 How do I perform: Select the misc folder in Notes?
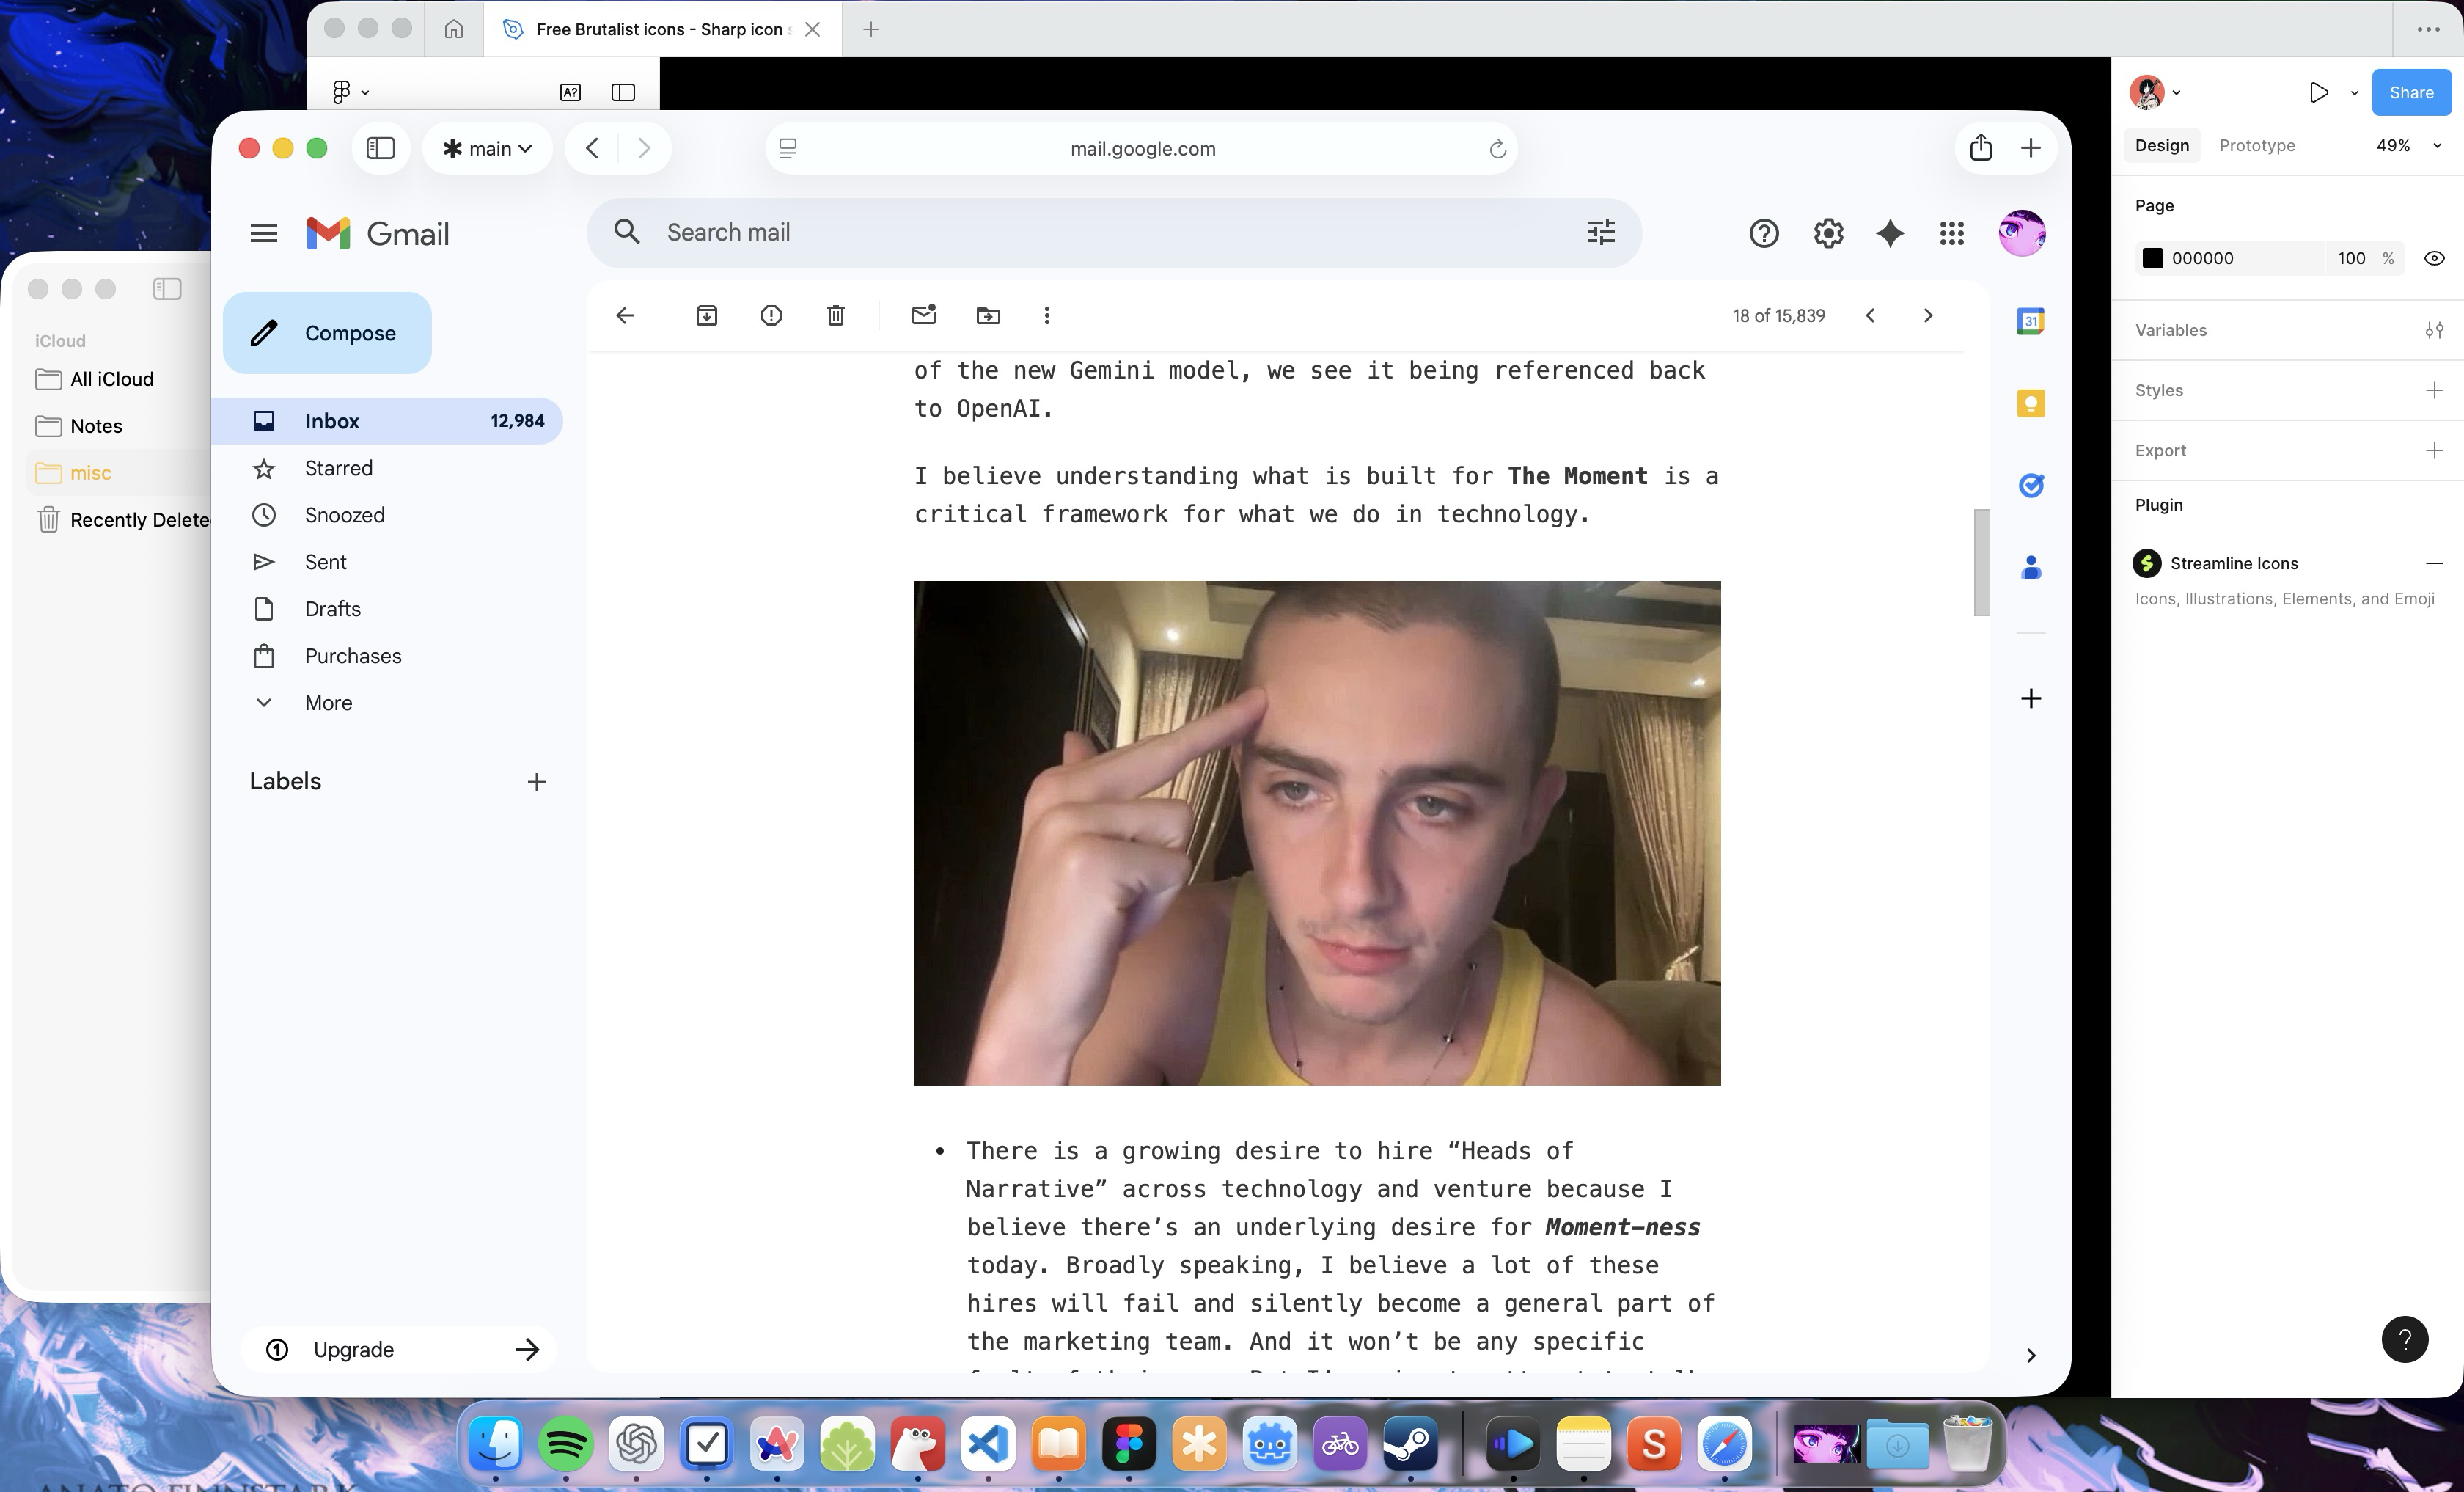[118, 473]
